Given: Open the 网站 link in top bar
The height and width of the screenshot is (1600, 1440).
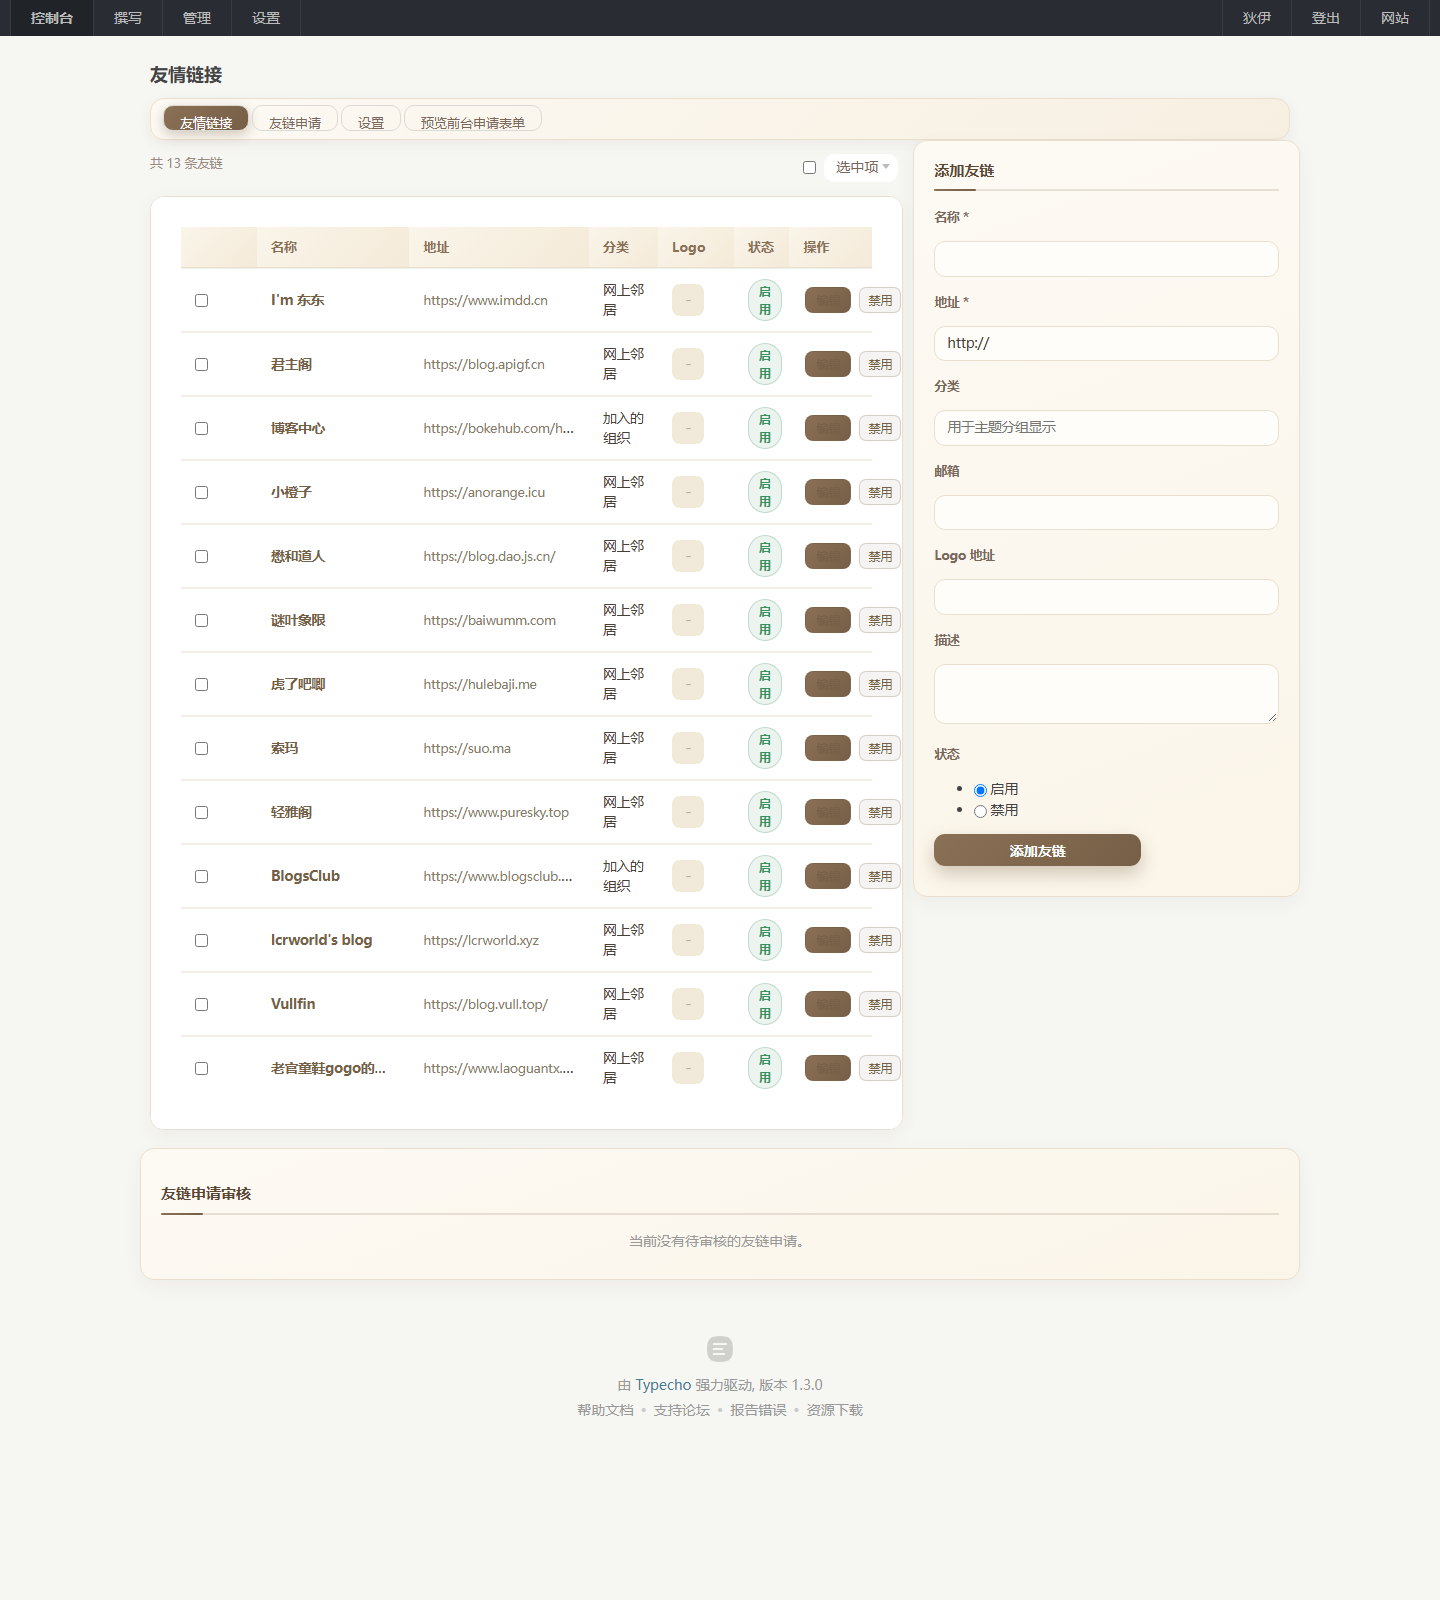Looking at the screenshot, I should [x=1395, y=18].
